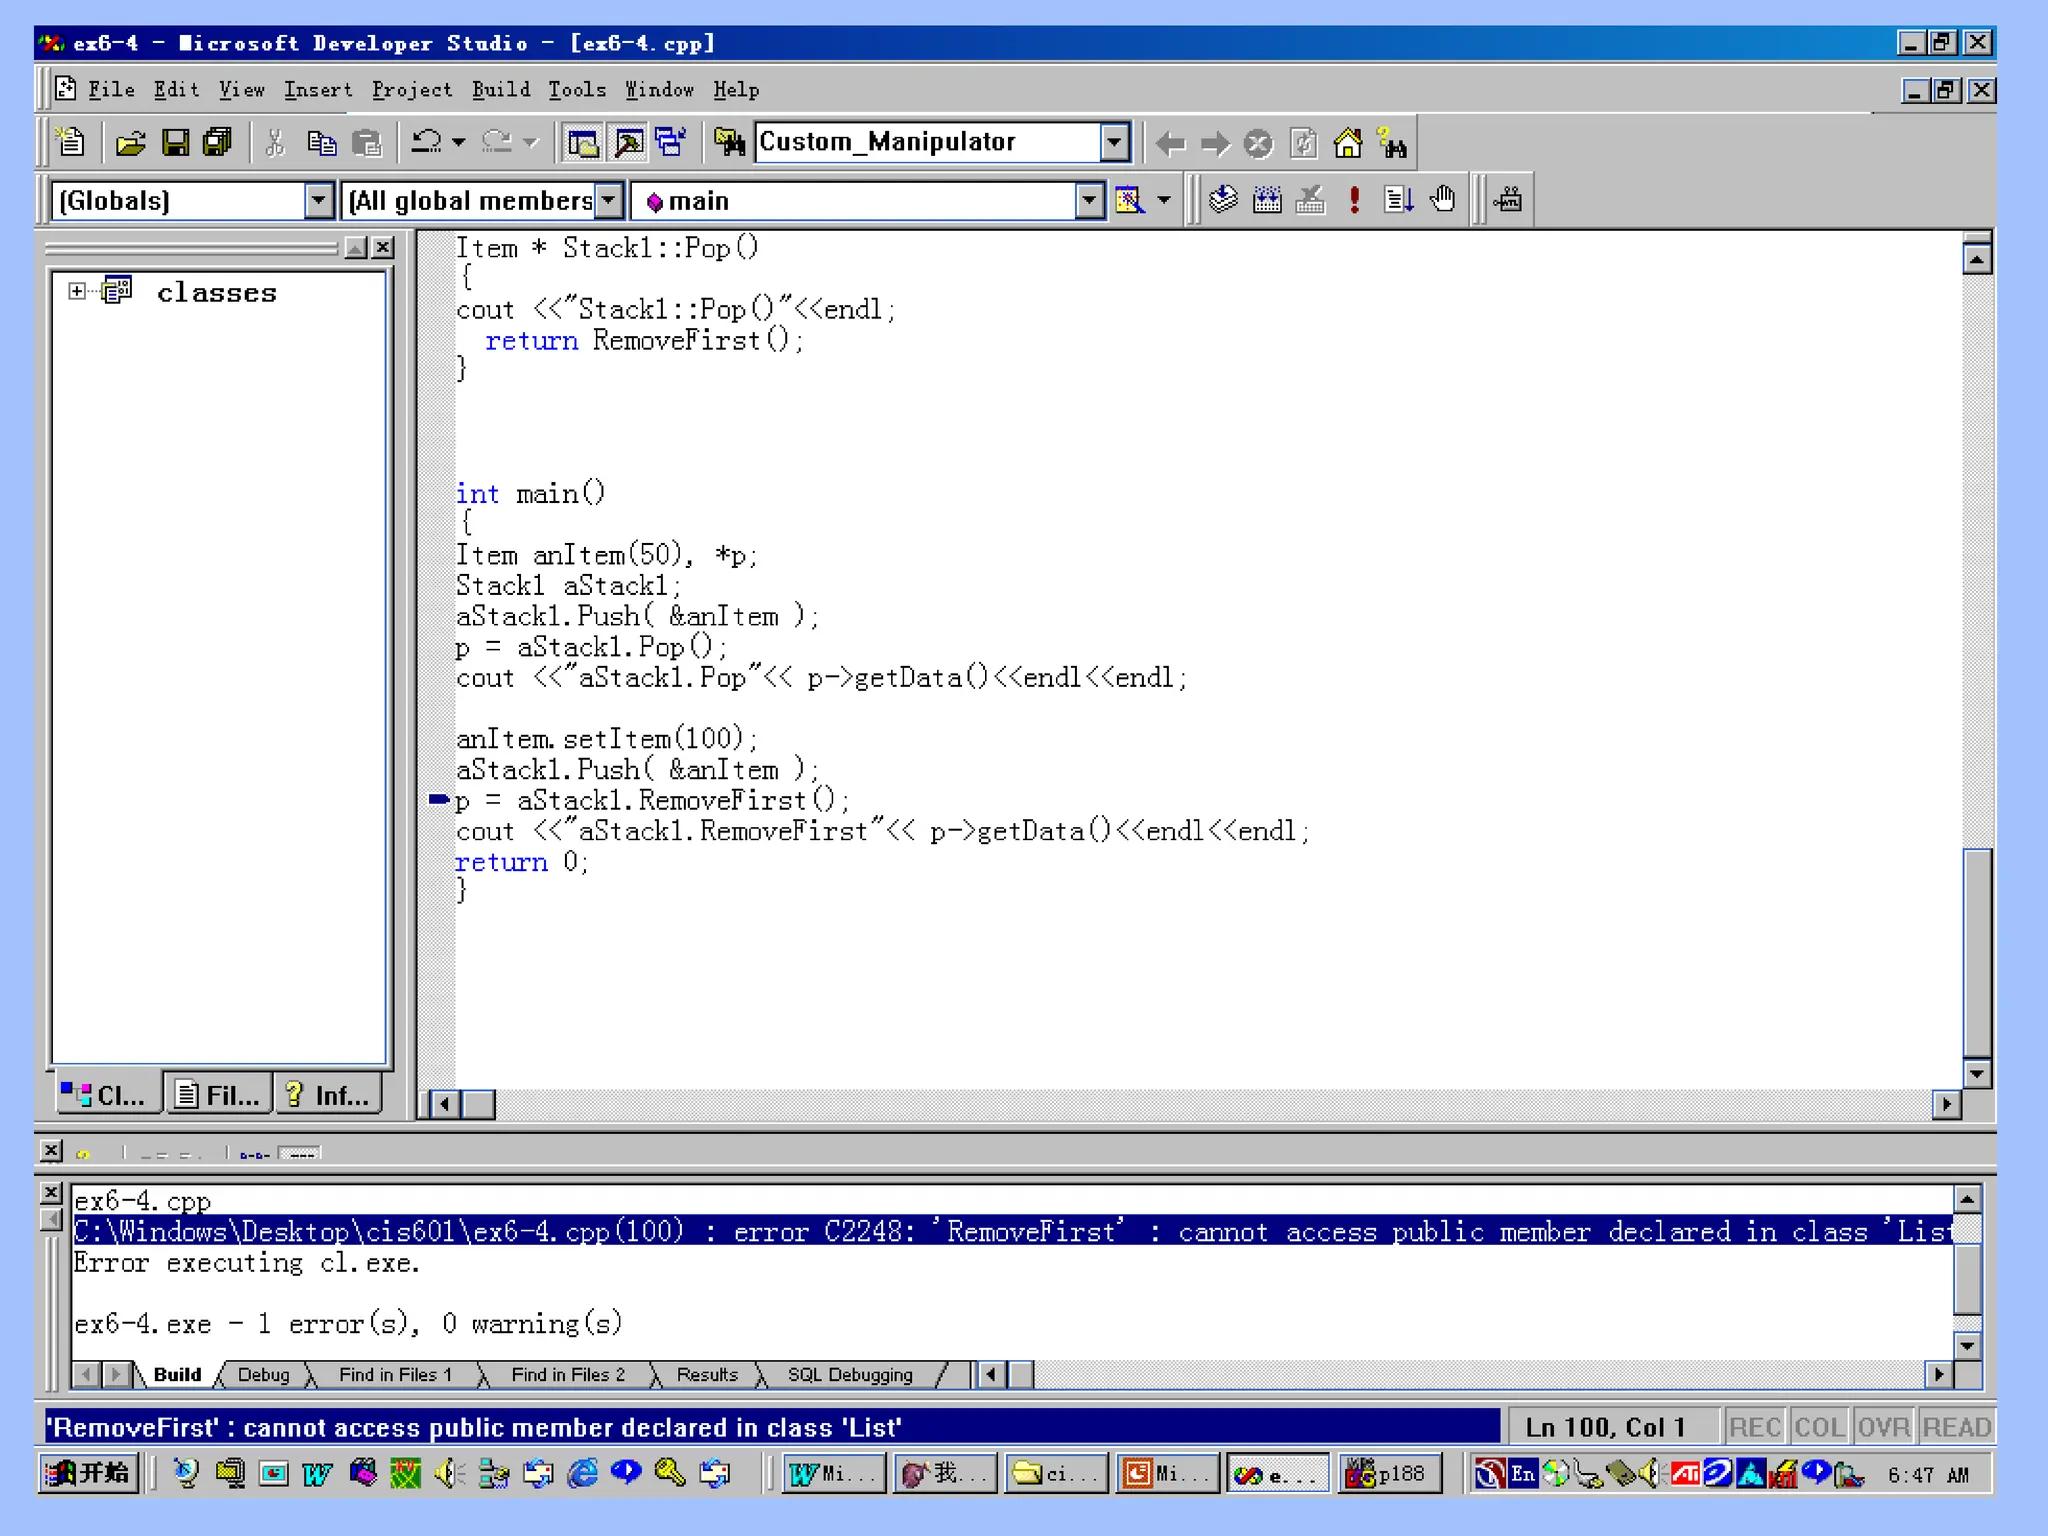This screenshot has height=1536, width=2048.
Task: Open the Tools menu
Action: coord(577,90)
